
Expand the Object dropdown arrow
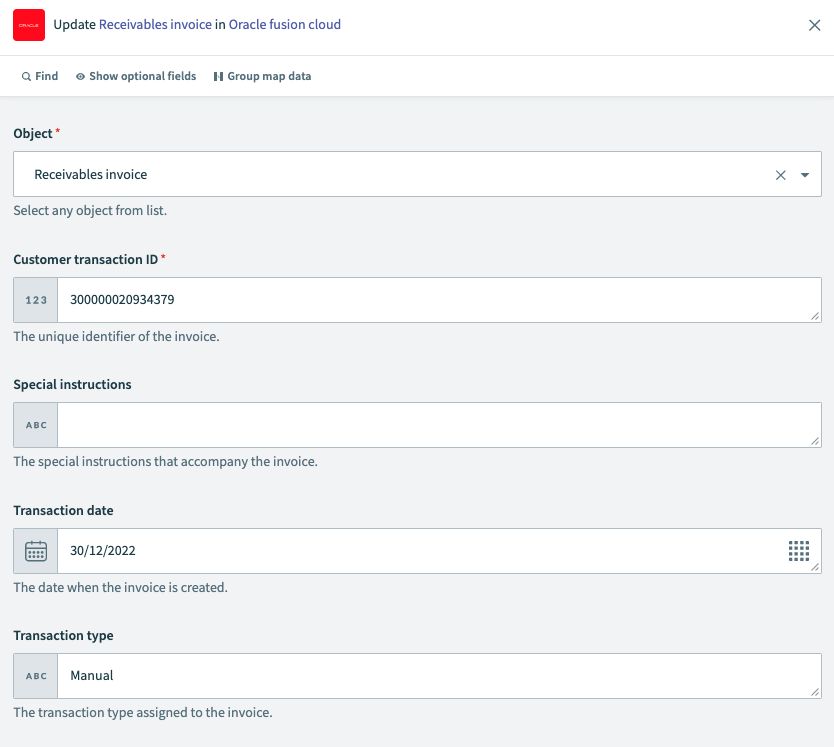pos(805,175)
